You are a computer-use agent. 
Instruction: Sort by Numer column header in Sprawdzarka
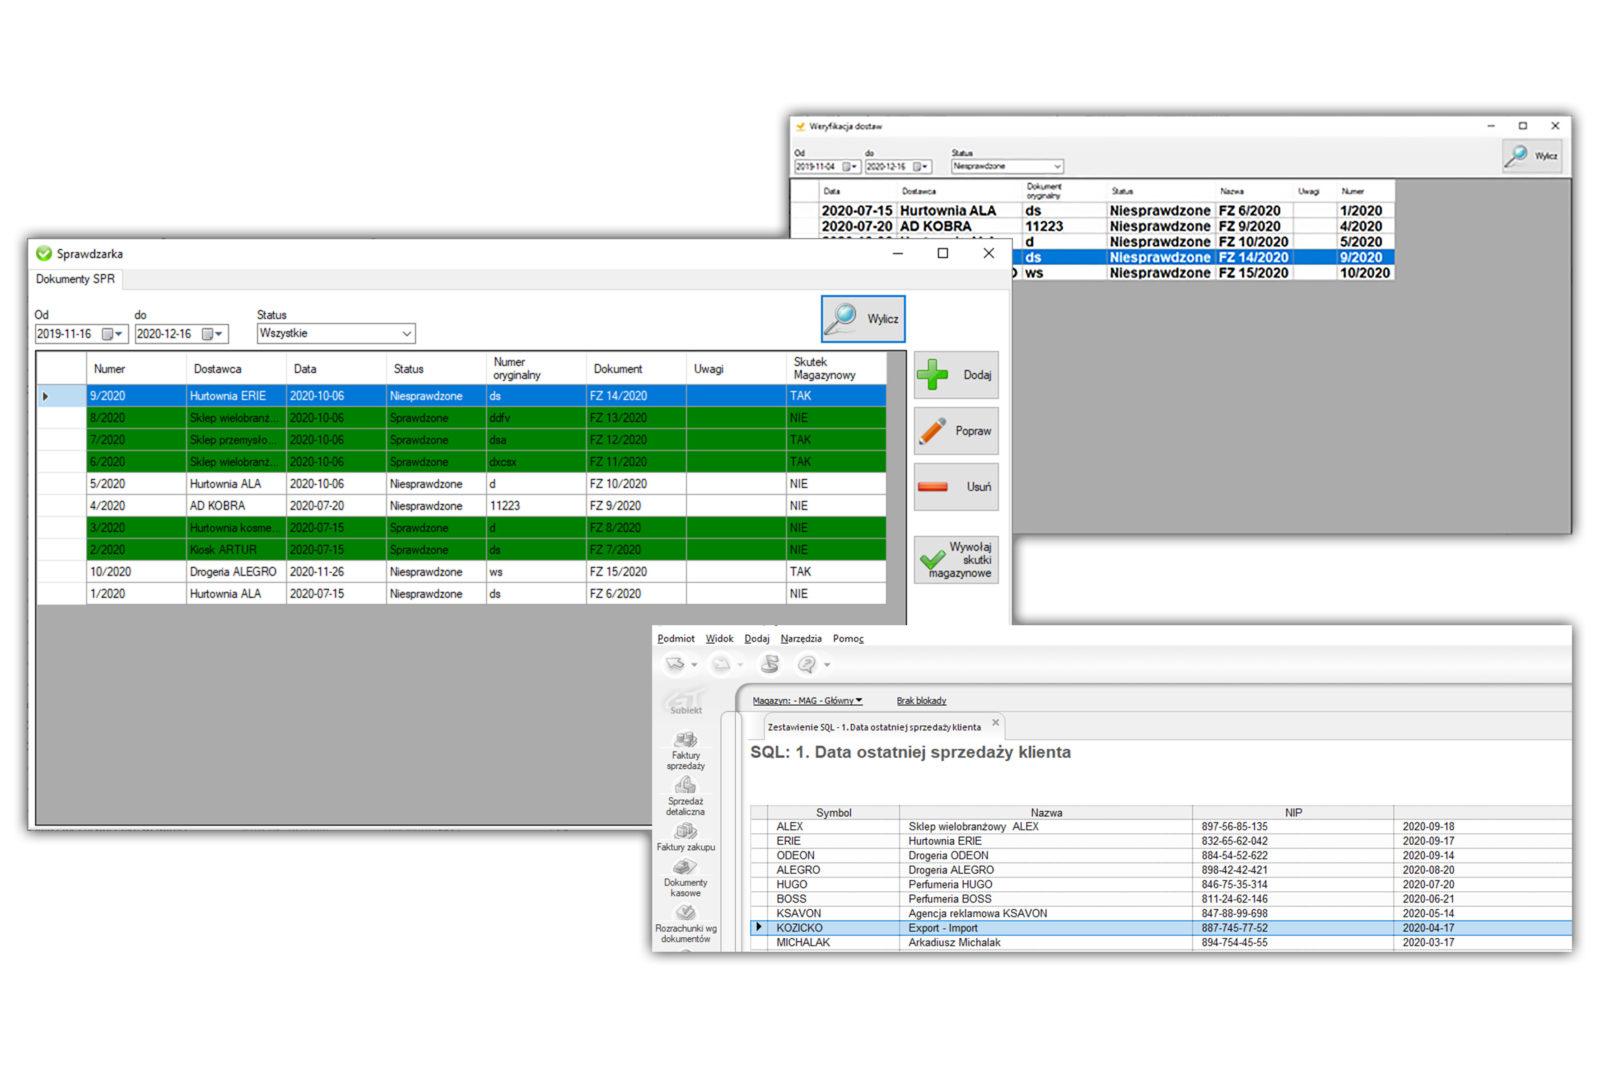click(x=136, y=369)
